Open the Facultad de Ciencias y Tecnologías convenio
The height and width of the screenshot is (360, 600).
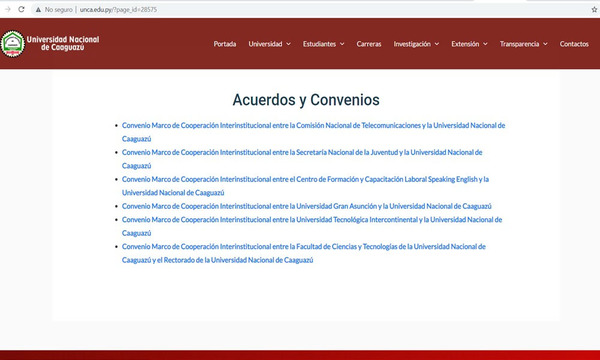pyautogui.click(x=304, y=253)
